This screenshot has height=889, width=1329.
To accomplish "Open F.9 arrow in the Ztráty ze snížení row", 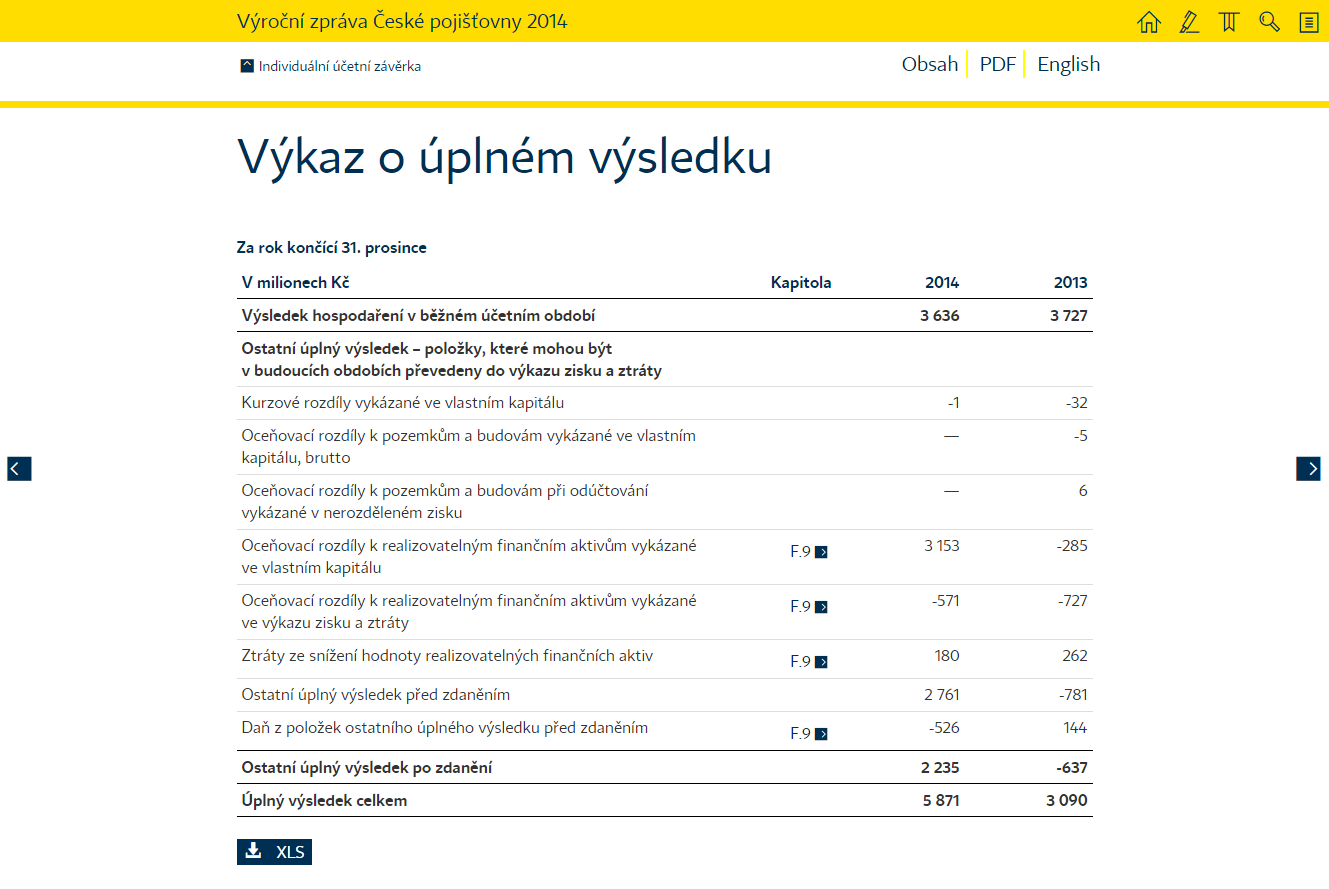I will [x=821, y=662].
